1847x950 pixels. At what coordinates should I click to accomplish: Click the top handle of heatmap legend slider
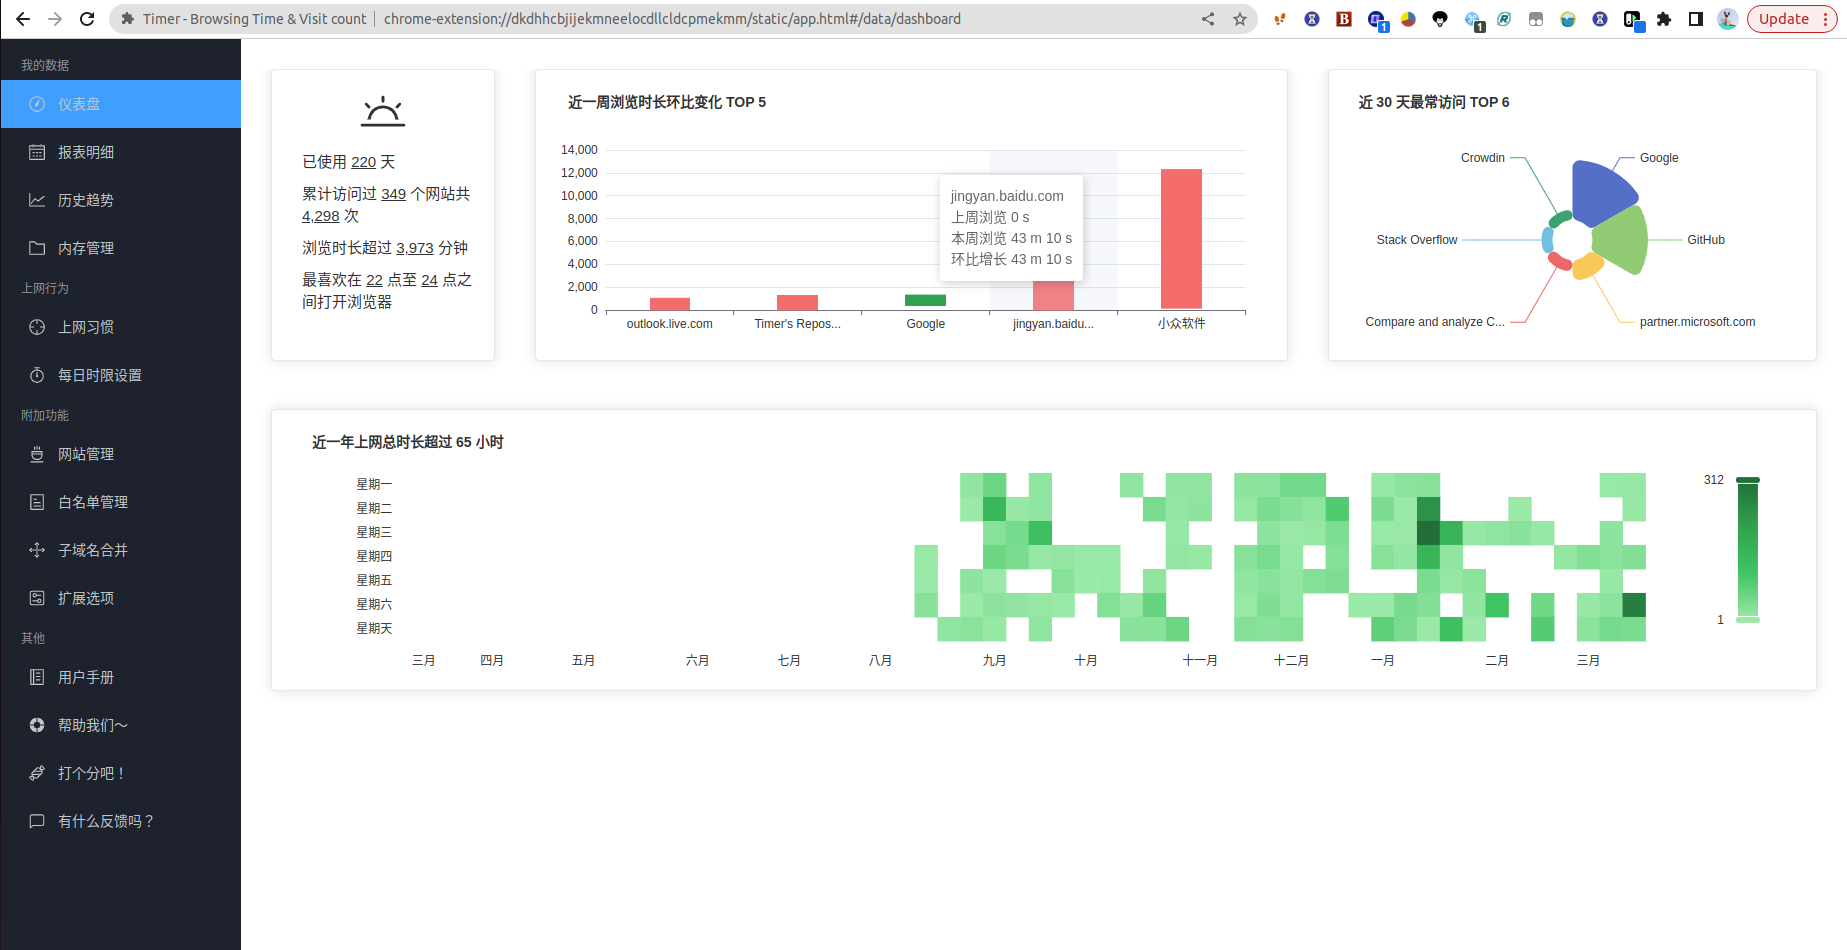click(x=1747, y=480)
